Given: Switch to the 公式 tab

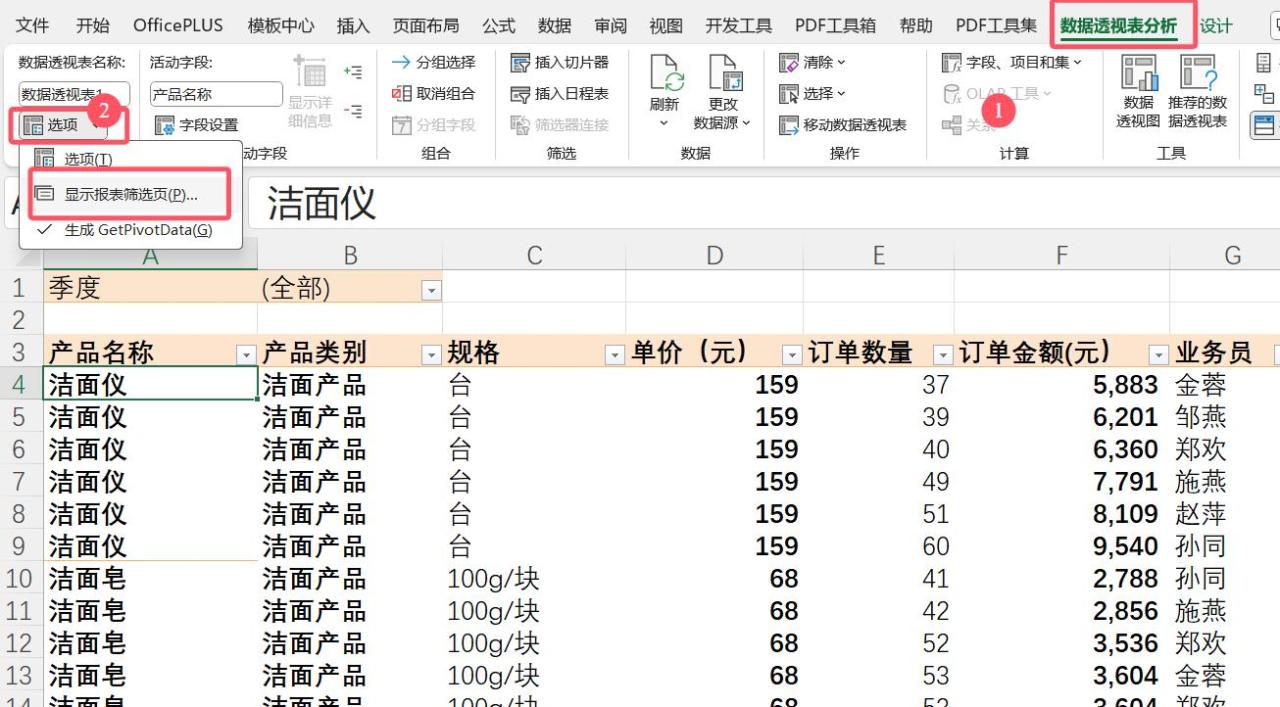Looking at the screenshot, I should 499,26.
